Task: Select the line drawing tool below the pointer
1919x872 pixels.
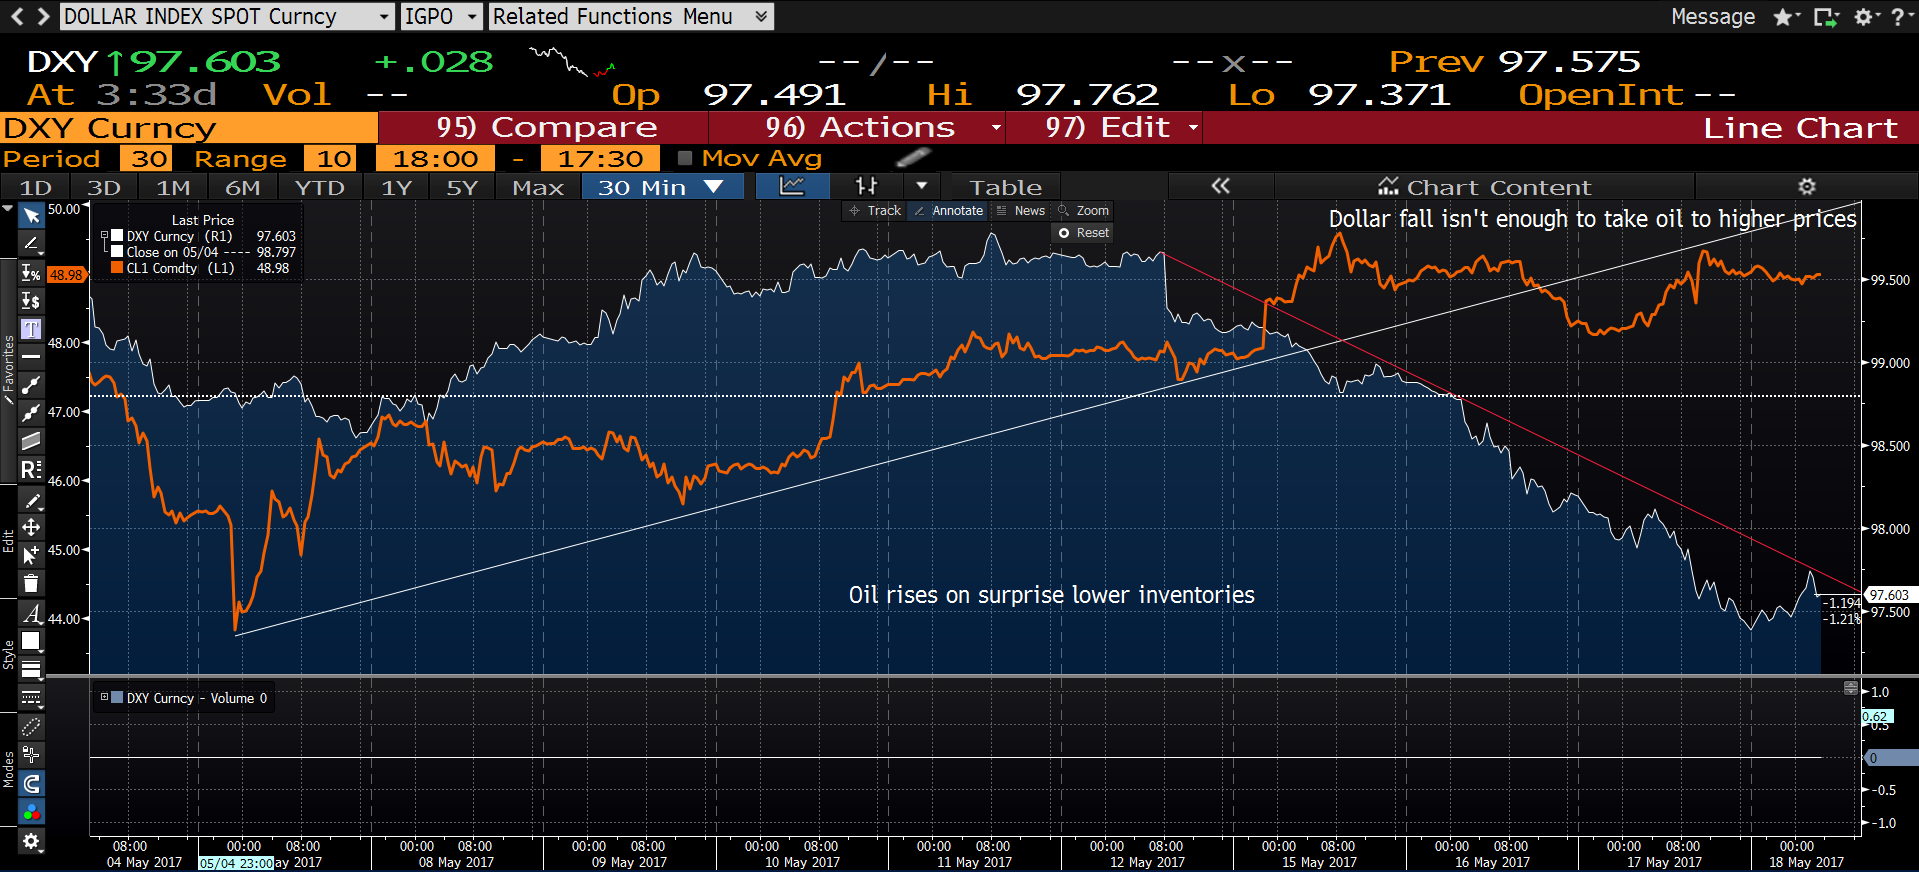Action: point(31,244)
